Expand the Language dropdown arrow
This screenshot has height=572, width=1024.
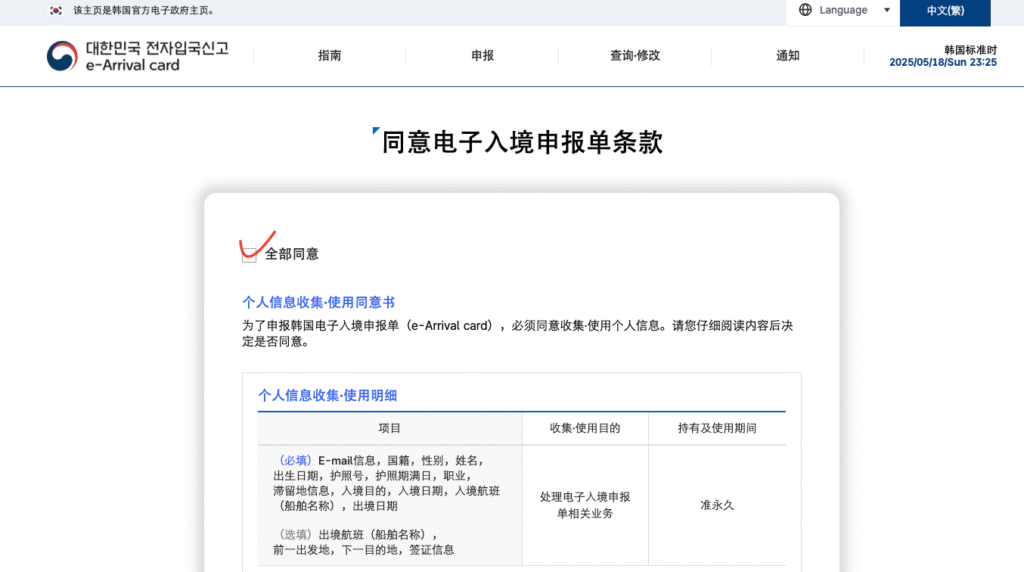[x=887, y=10]
